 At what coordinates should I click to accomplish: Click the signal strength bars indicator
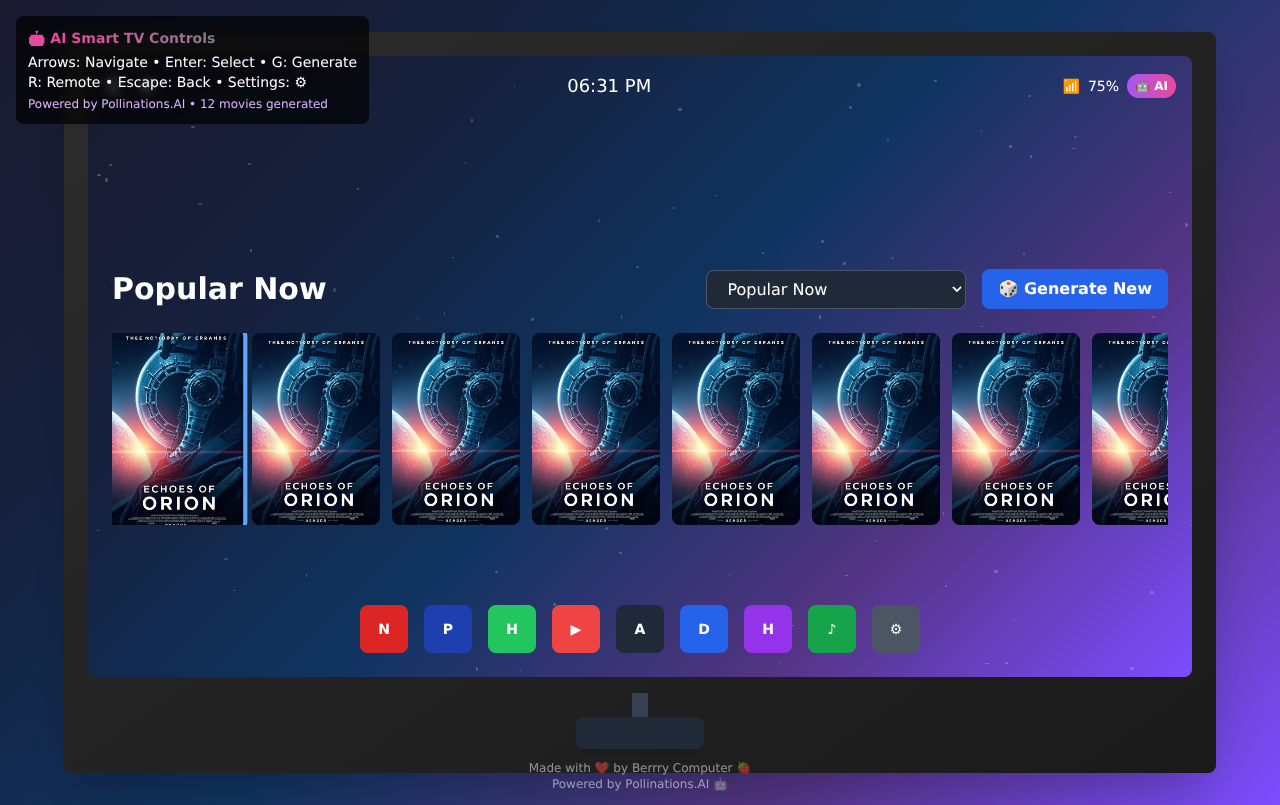tap(1071, 86)
